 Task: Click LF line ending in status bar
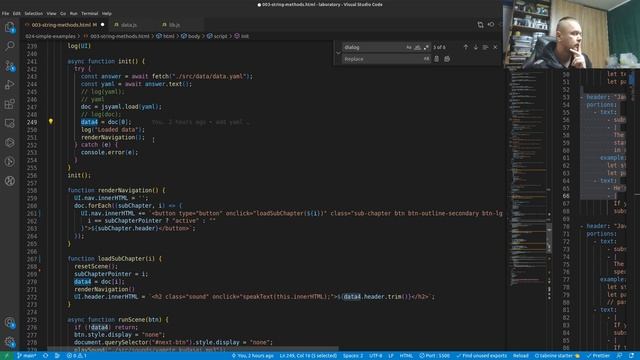(391, 356)
